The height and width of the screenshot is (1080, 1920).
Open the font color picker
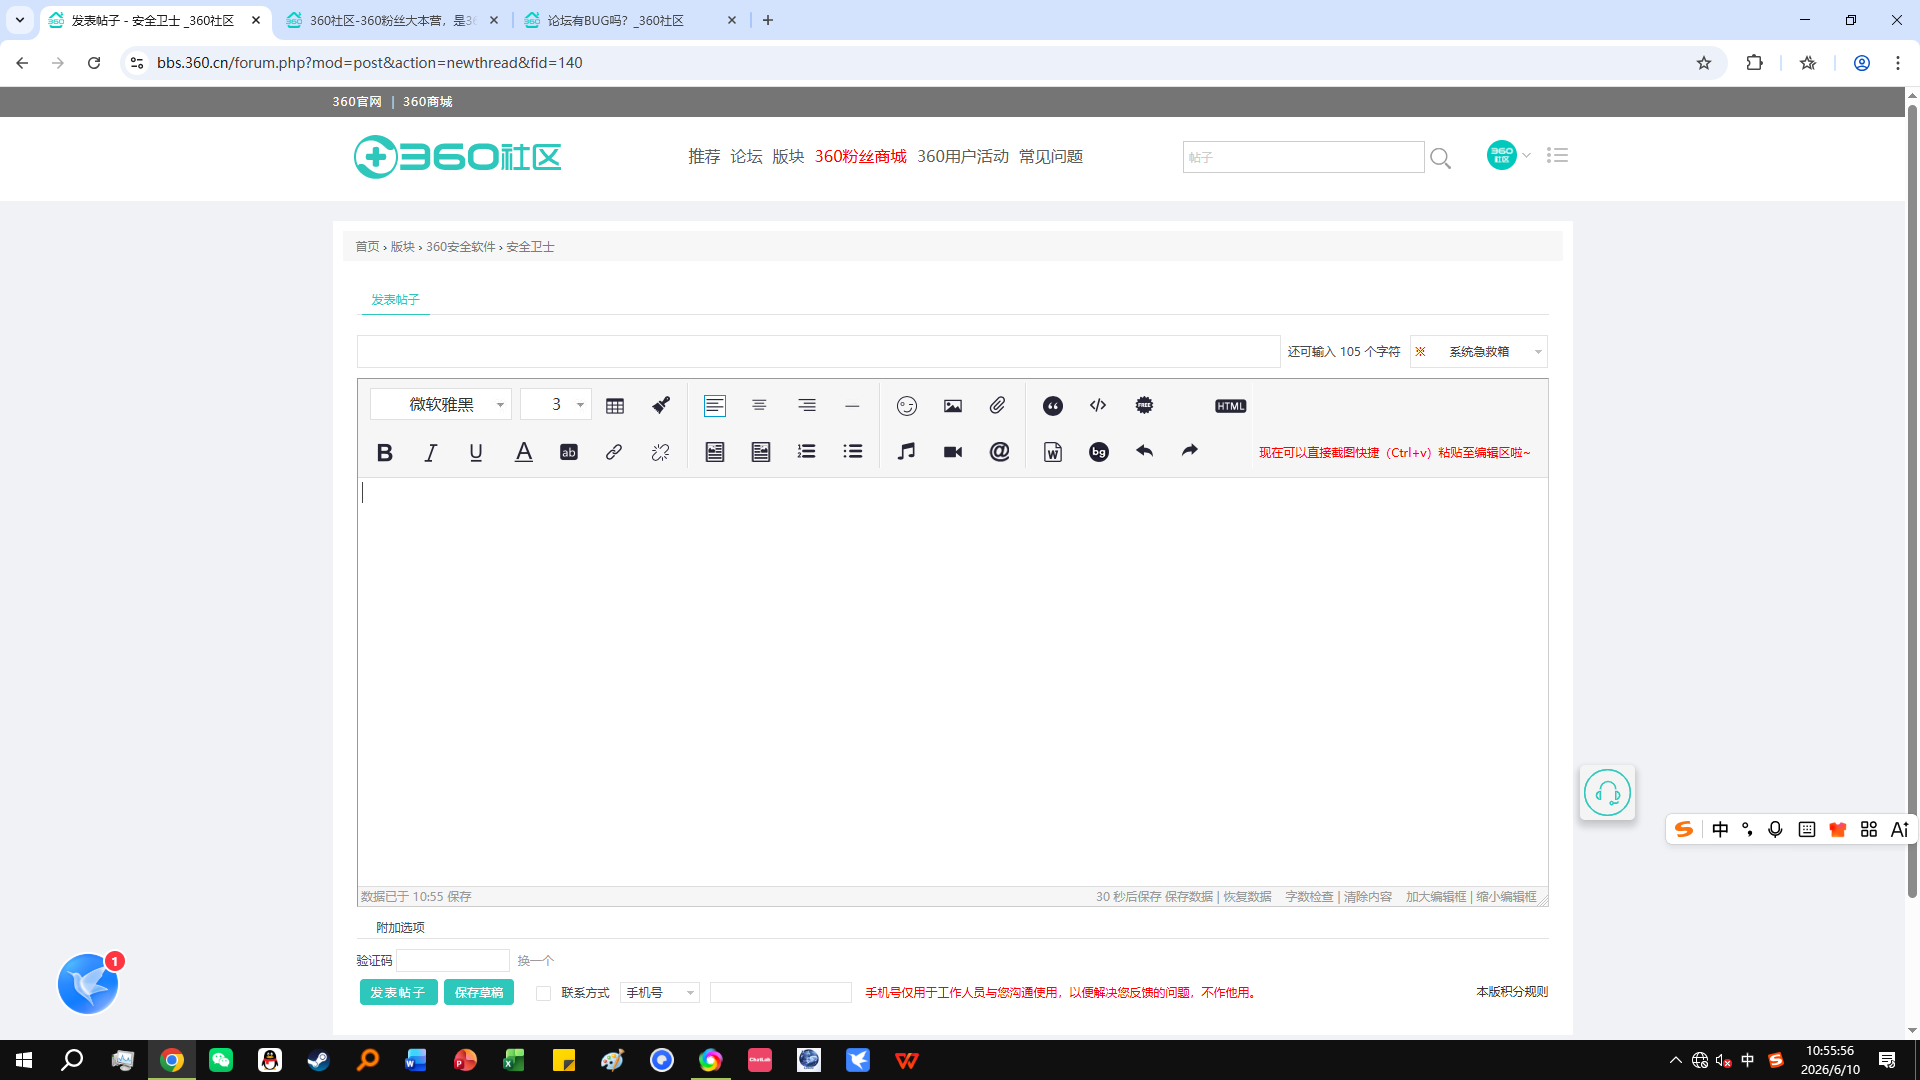coord(523,452)
